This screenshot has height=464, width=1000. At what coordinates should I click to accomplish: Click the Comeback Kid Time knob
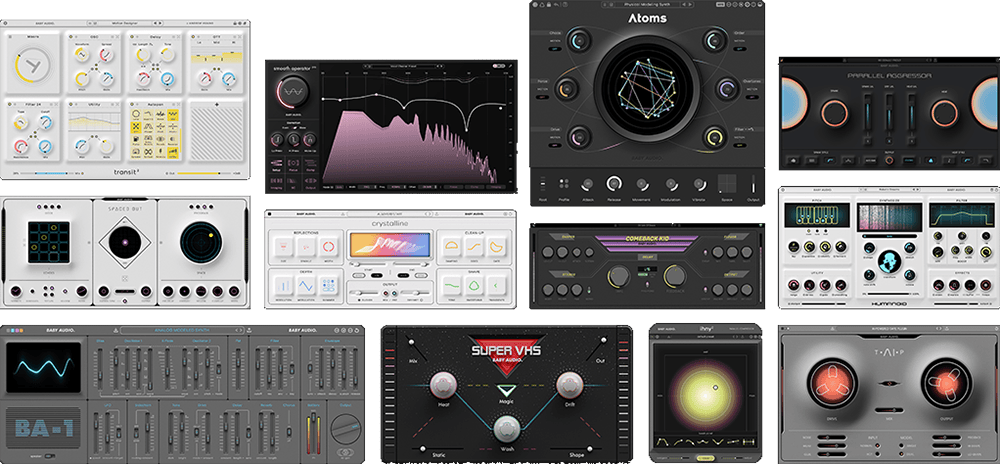(x=620, y=276)
